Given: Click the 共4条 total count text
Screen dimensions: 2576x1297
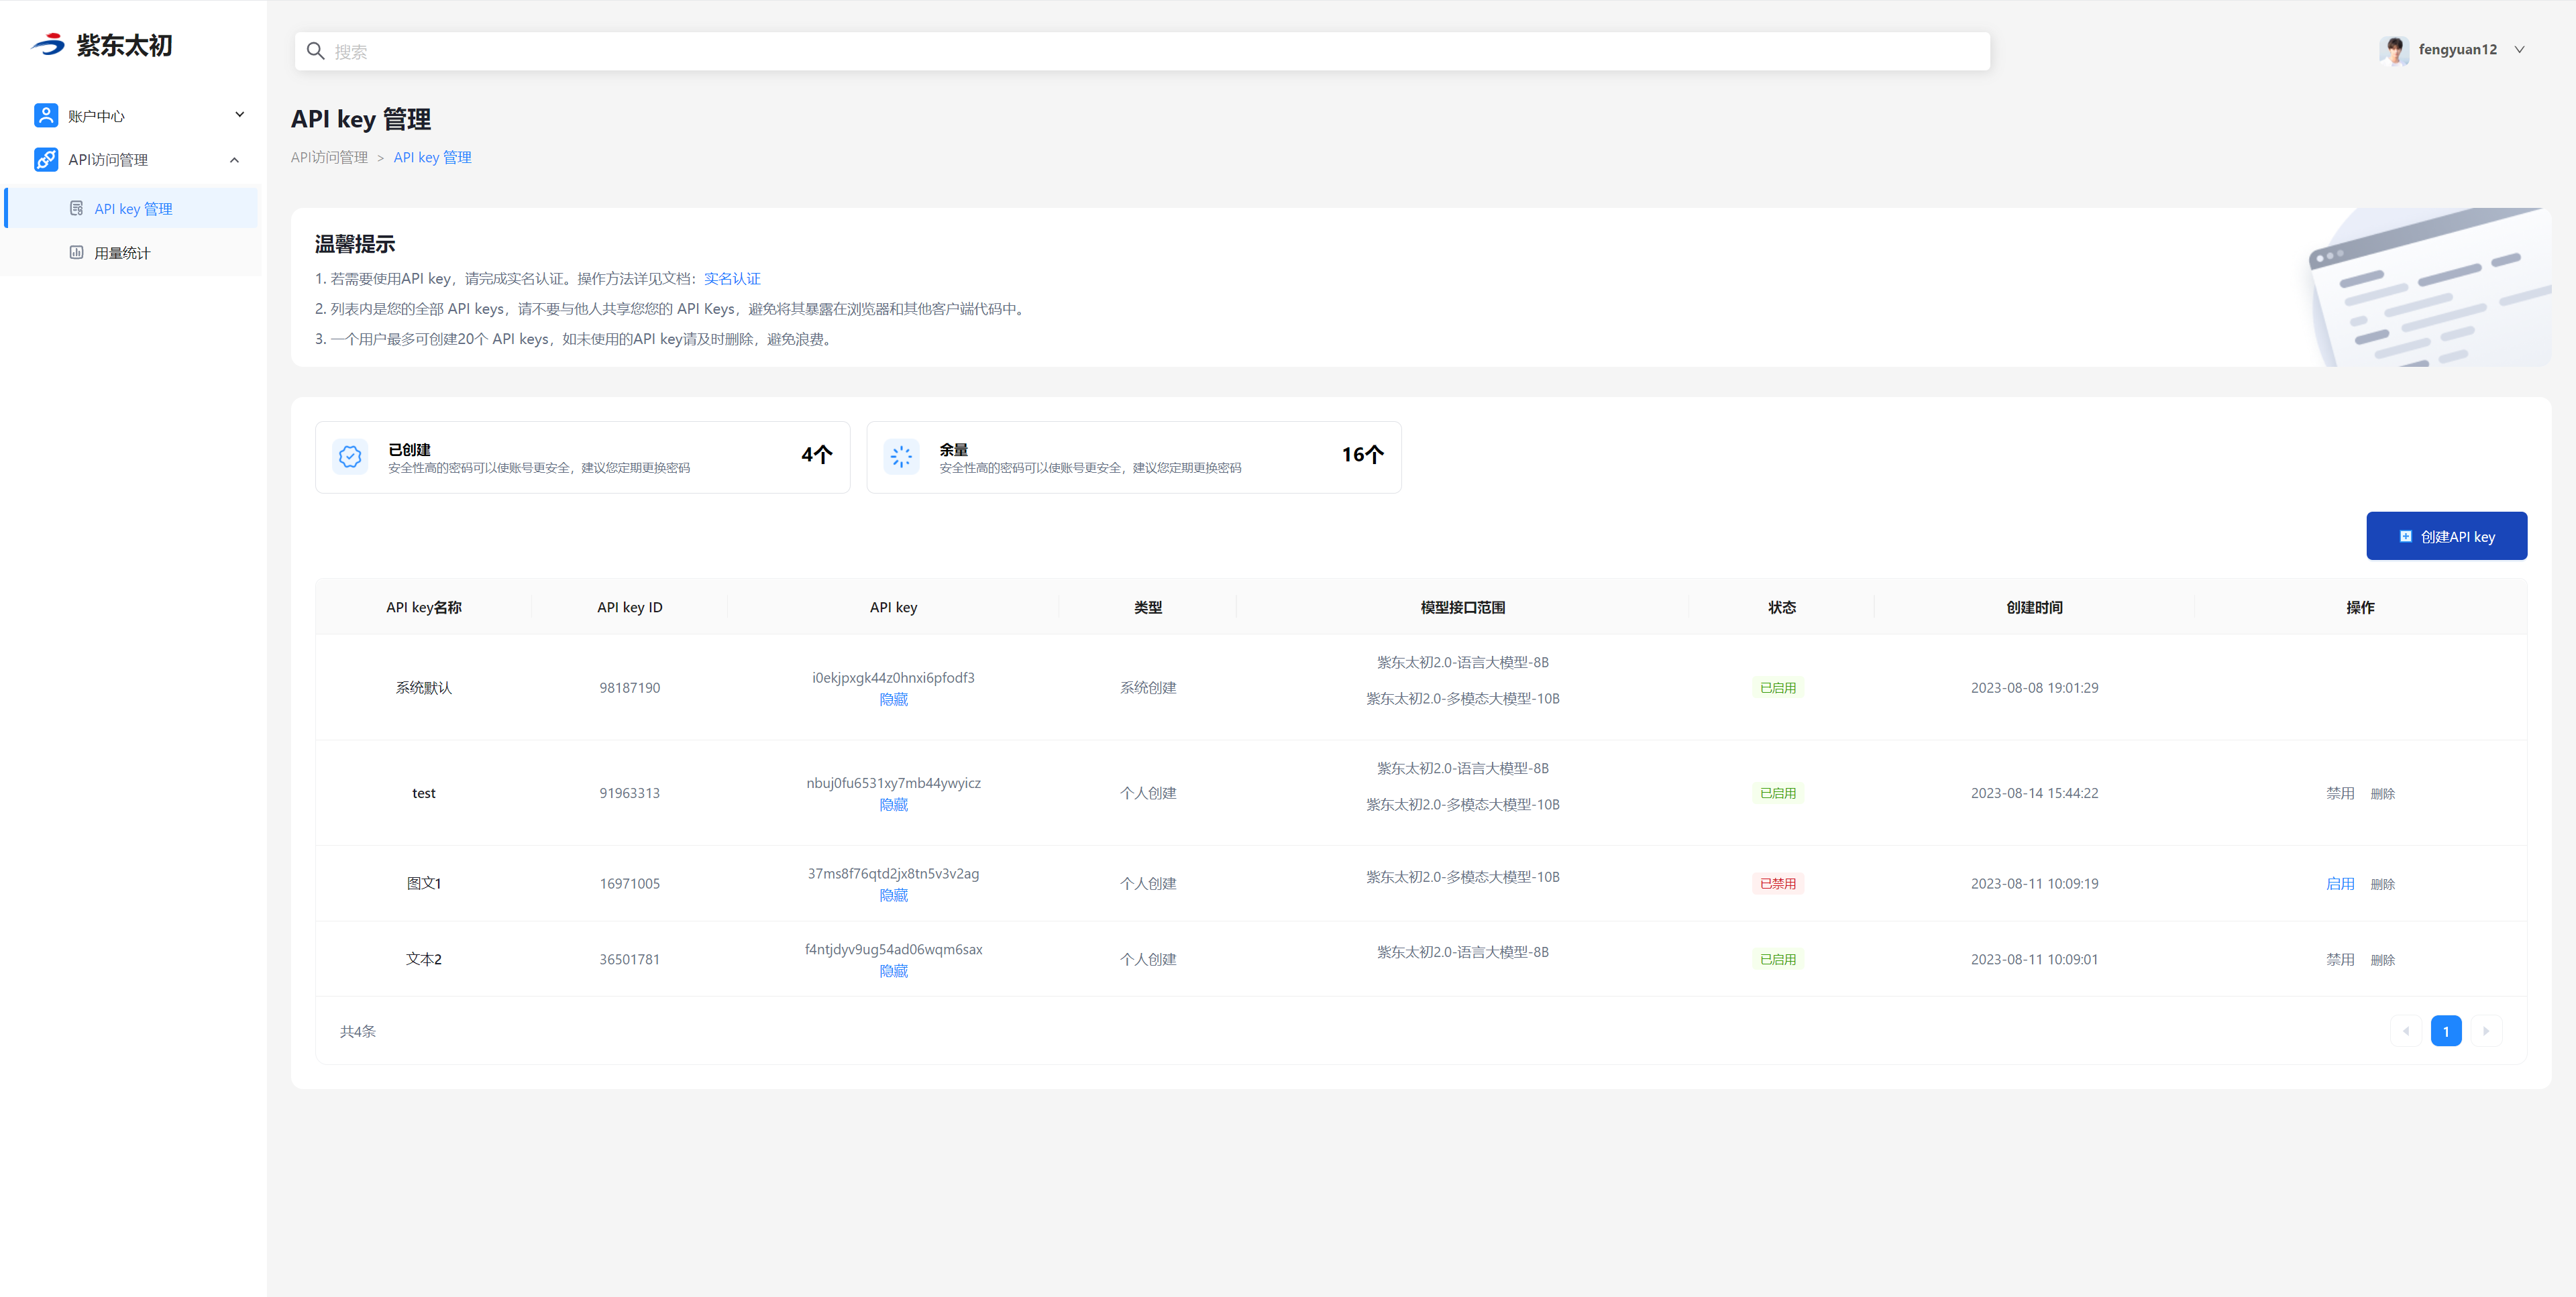Looking at the screenshot, I should (358, 1032).
